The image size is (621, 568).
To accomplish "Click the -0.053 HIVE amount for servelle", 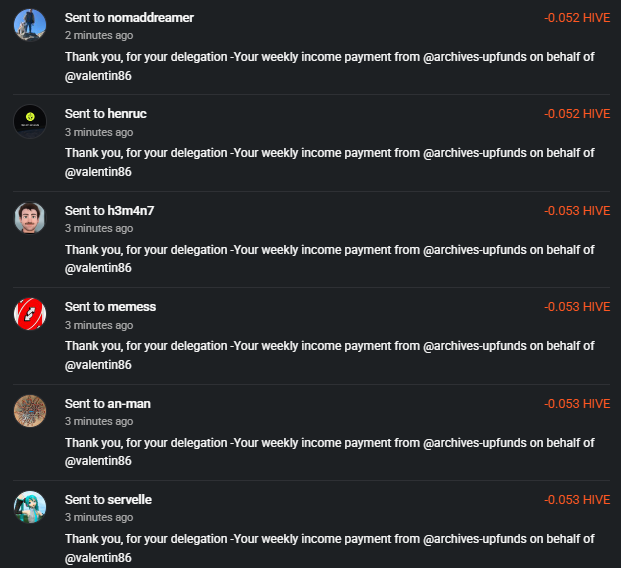I will [x=576, y=500].
